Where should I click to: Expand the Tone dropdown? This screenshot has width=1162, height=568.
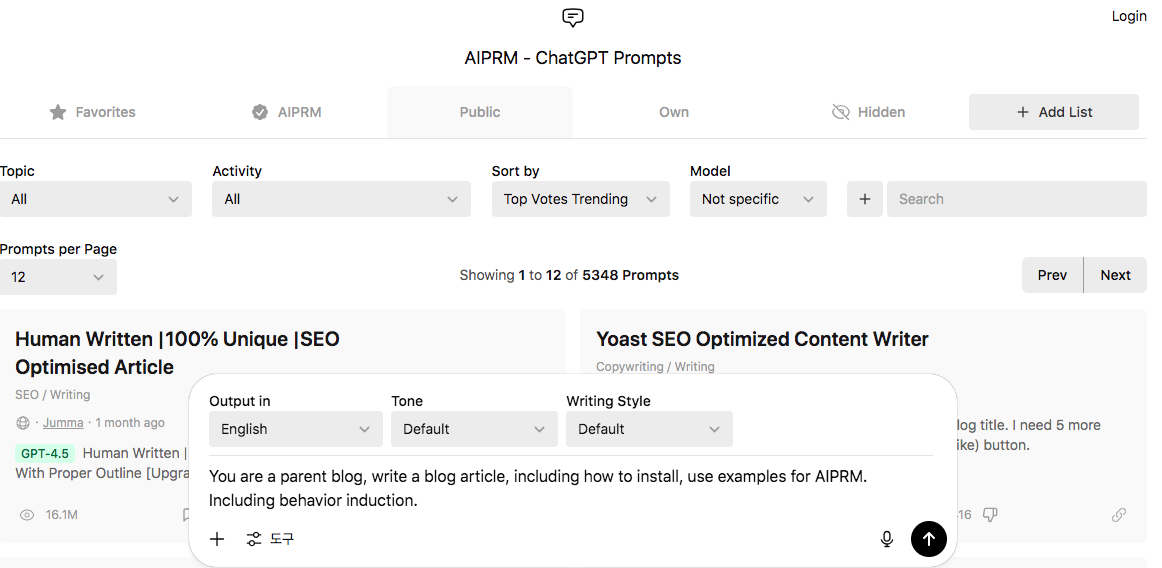(x=474, y=429)
